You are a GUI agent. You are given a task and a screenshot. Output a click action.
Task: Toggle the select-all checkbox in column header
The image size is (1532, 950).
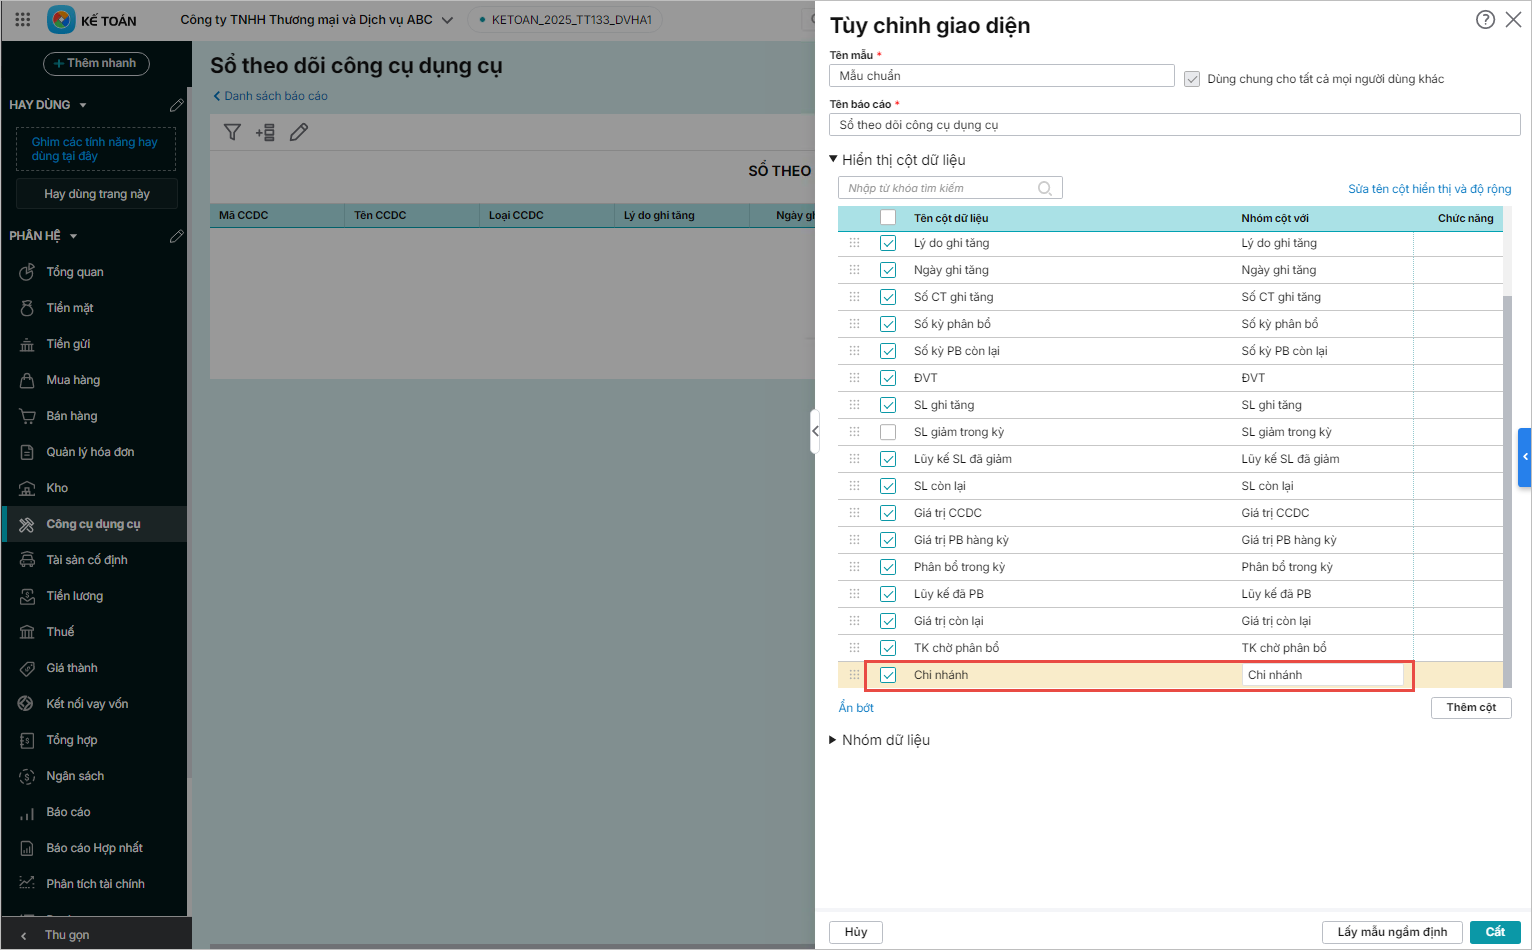tap(888, 218)
